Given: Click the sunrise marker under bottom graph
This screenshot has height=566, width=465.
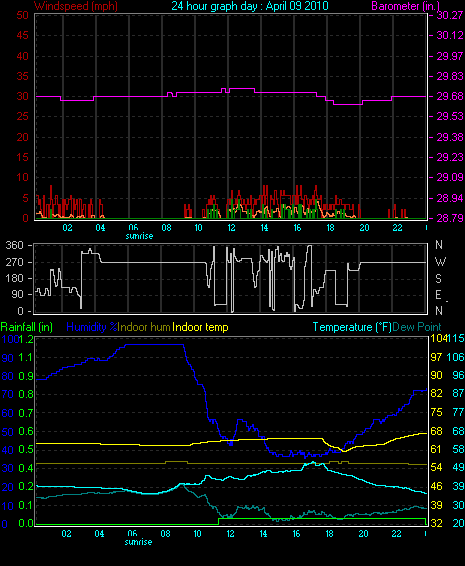Looking at the screenshot, I should 138,542.
